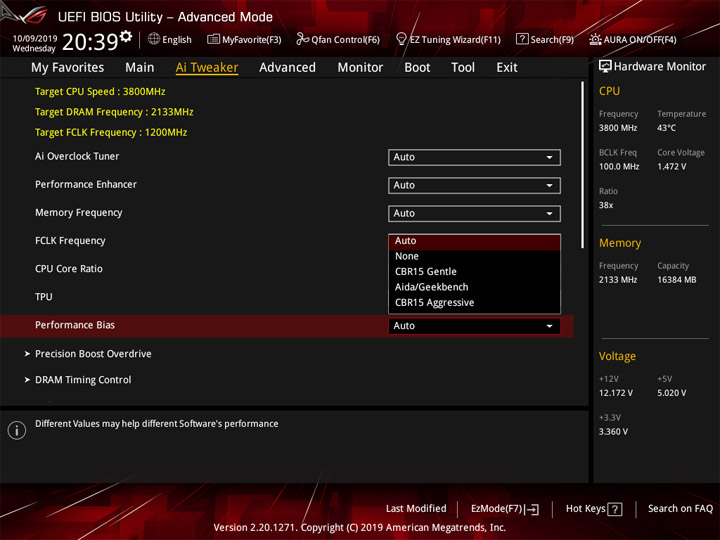This screenshot has height=540, width=720.
Task: Select the TPU row label
Action: [x=44, y=297]
